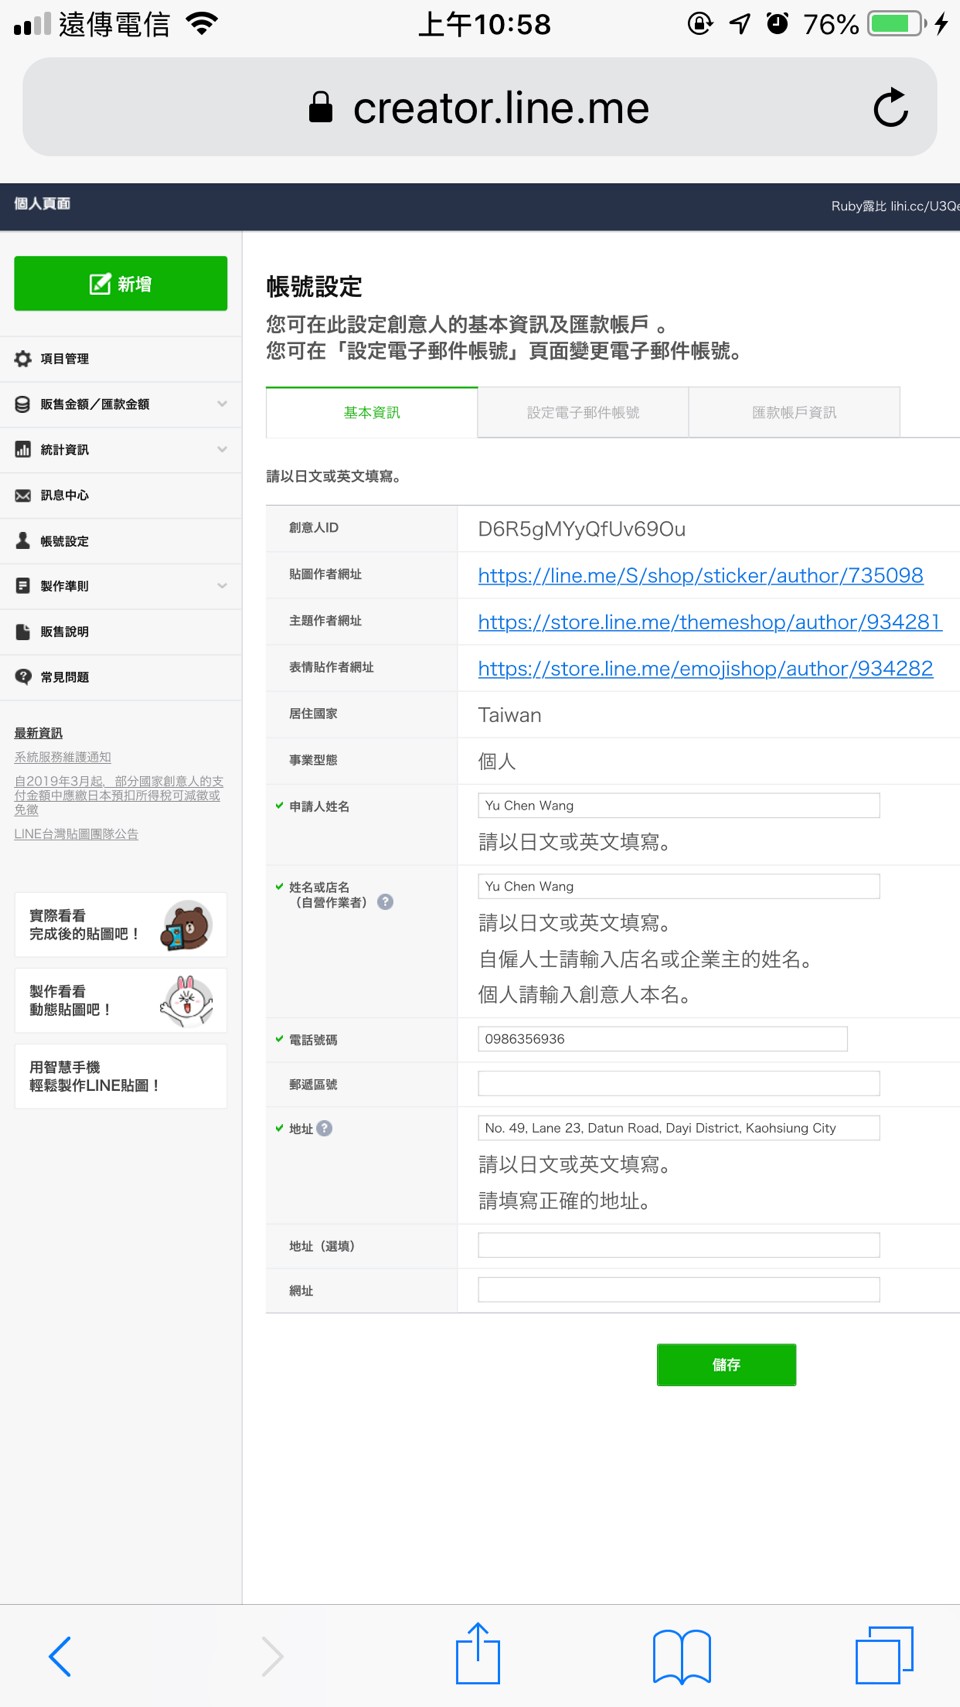
Task: Click the 郵遞區號 input field
Action: pos(678,1083)
